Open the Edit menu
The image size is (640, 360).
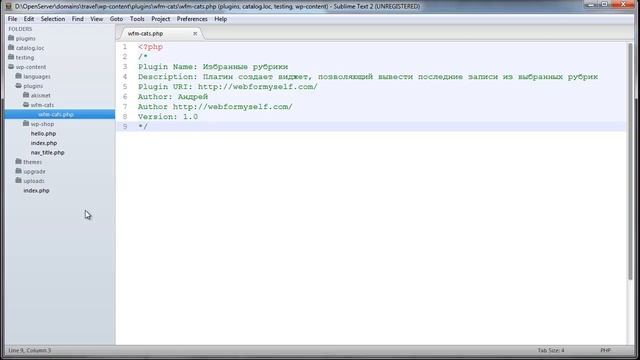tap(29, 19)
